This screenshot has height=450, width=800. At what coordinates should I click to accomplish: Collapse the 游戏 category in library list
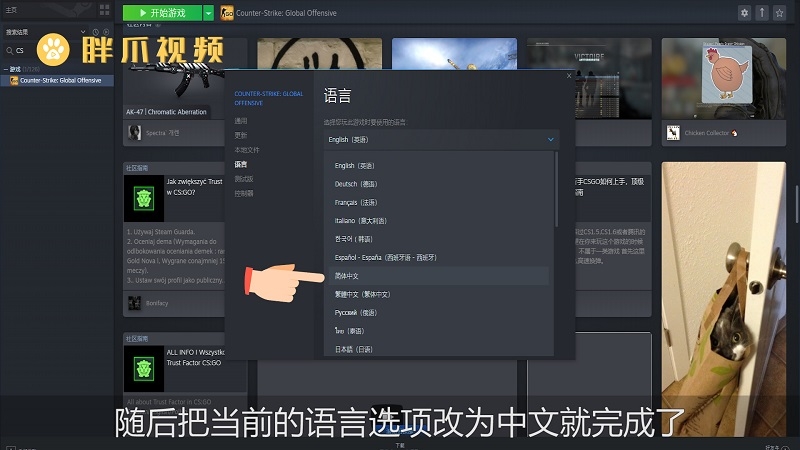click(6, 69)
